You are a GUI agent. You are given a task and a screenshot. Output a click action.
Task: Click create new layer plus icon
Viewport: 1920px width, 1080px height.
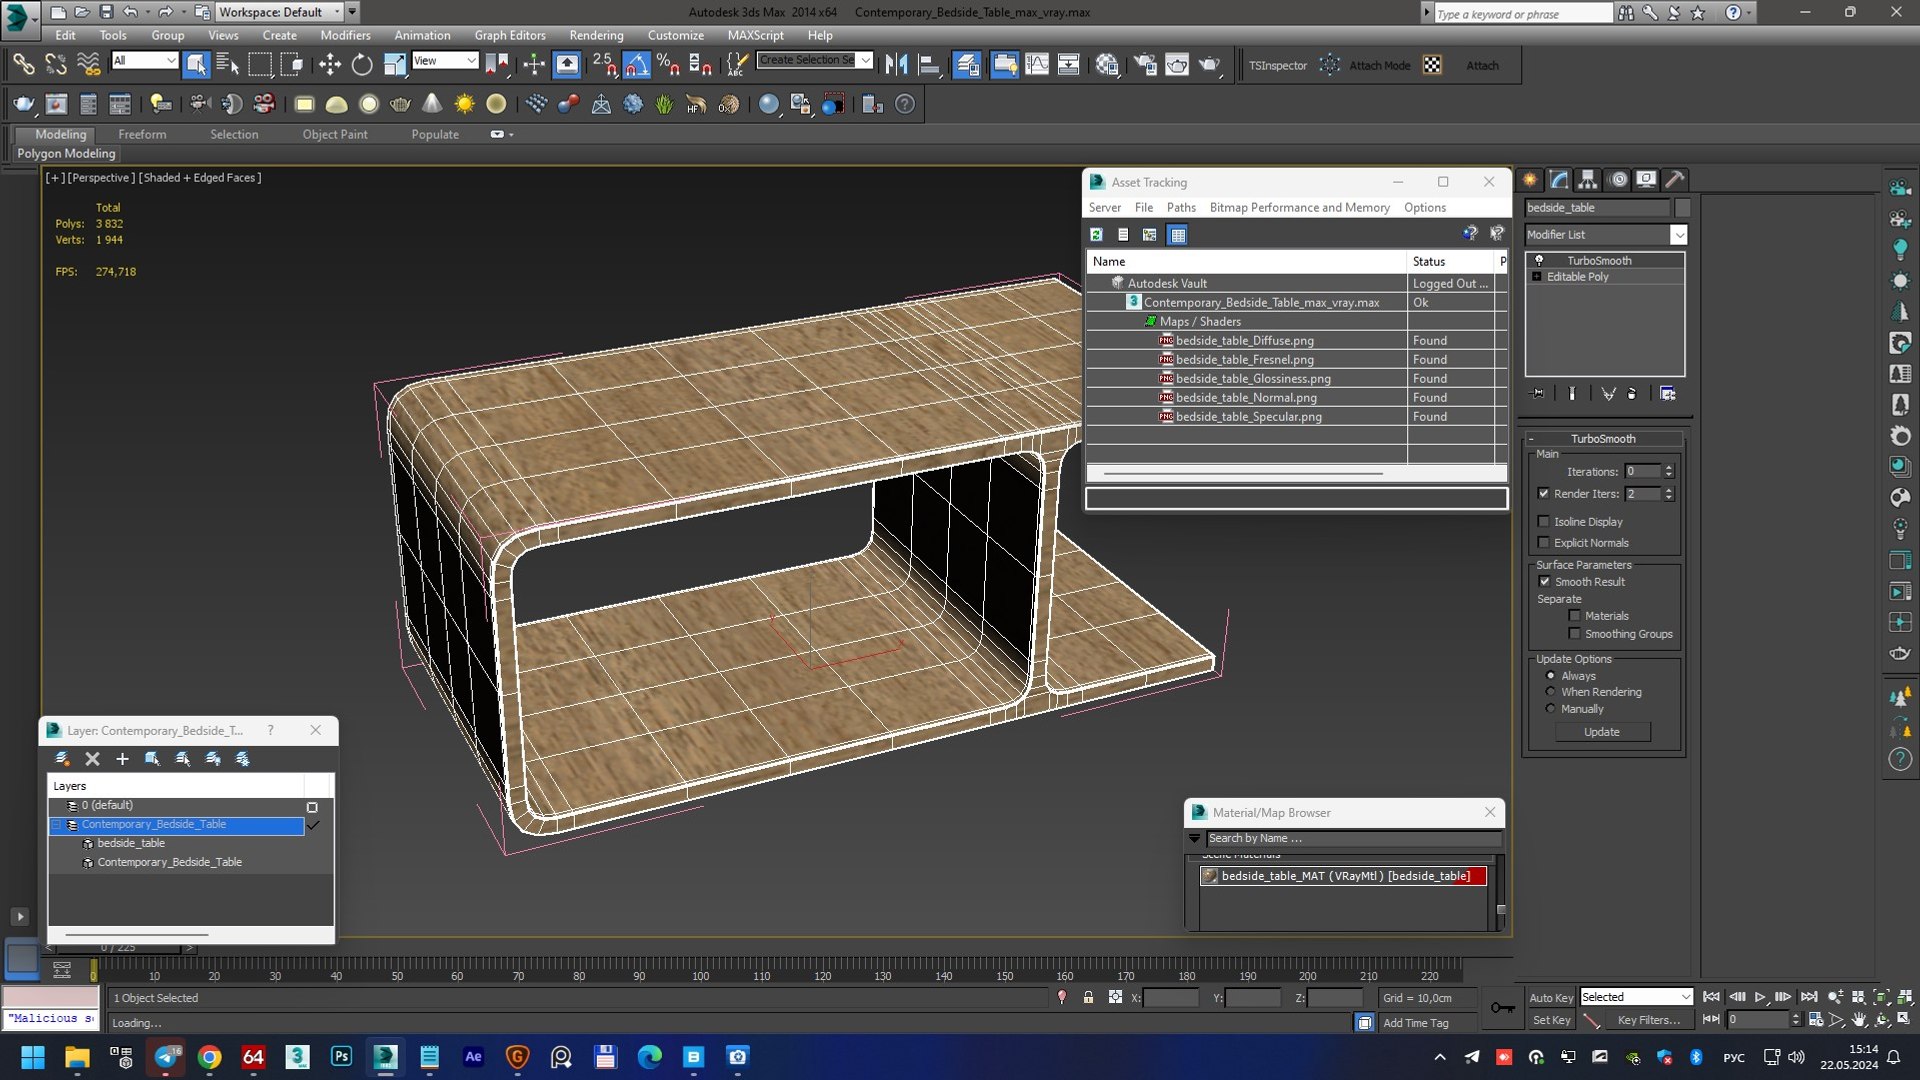pyautogui.click(x=122, y=759)
